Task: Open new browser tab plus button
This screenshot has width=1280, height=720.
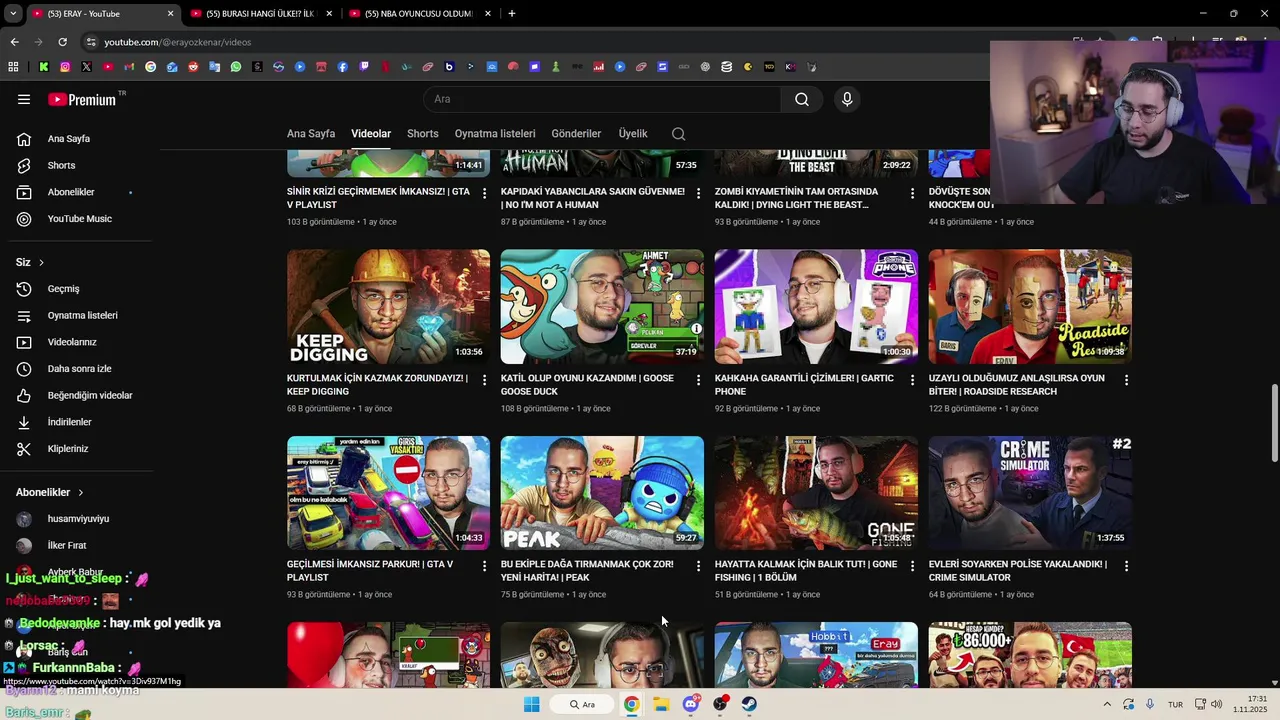Action: pos(512,14)
